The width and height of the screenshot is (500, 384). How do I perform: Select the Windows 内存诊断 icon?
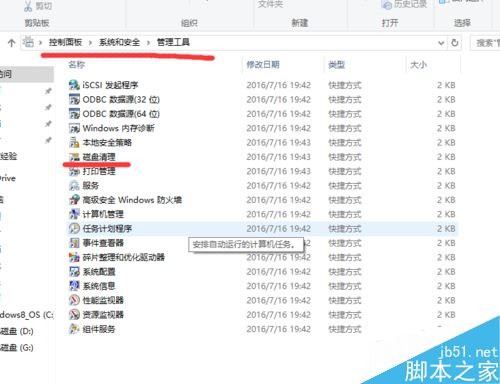click(x=74, y=128)
